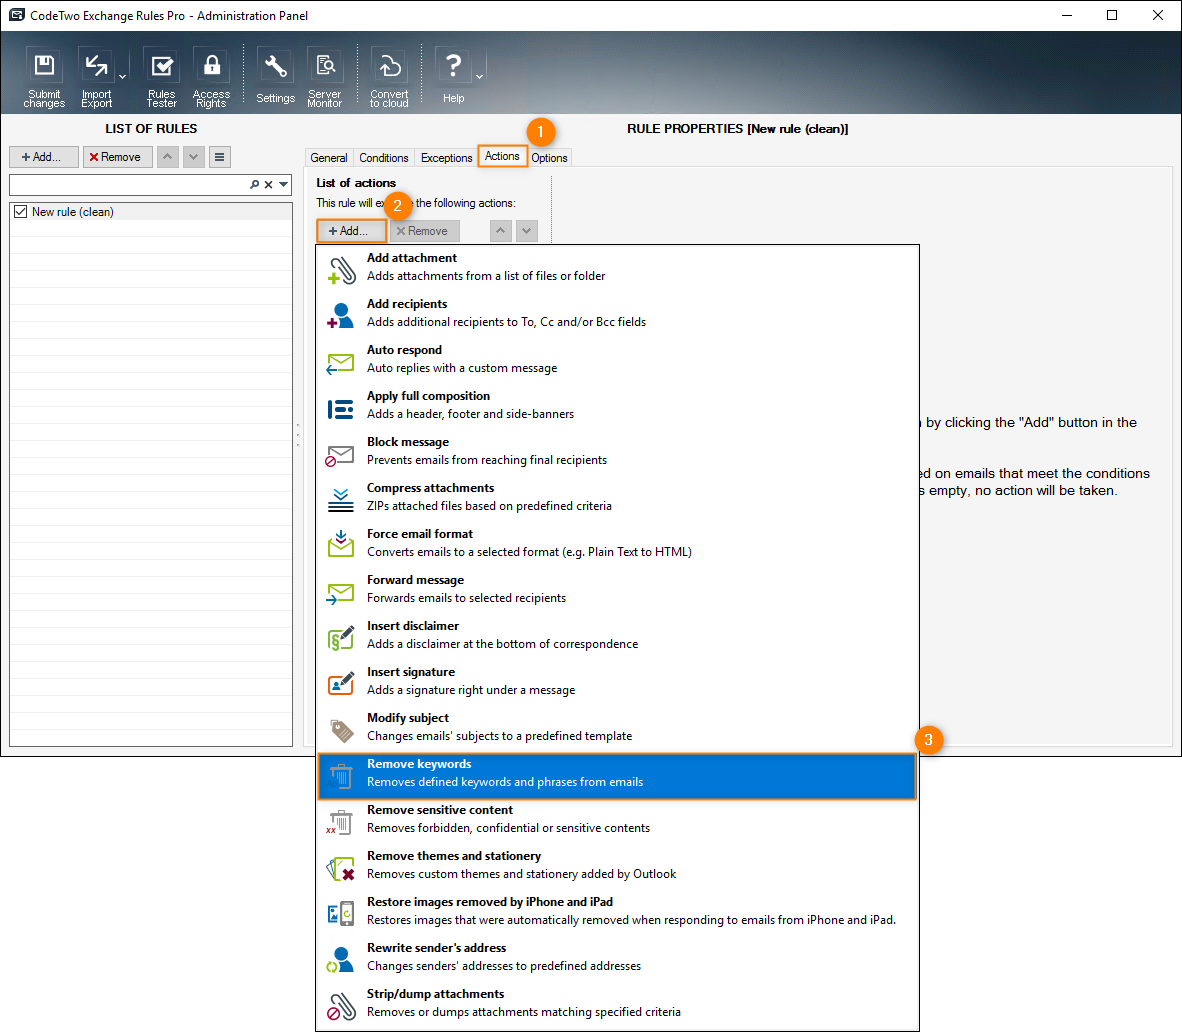Select the Auto respond action

tap(617, 360)
